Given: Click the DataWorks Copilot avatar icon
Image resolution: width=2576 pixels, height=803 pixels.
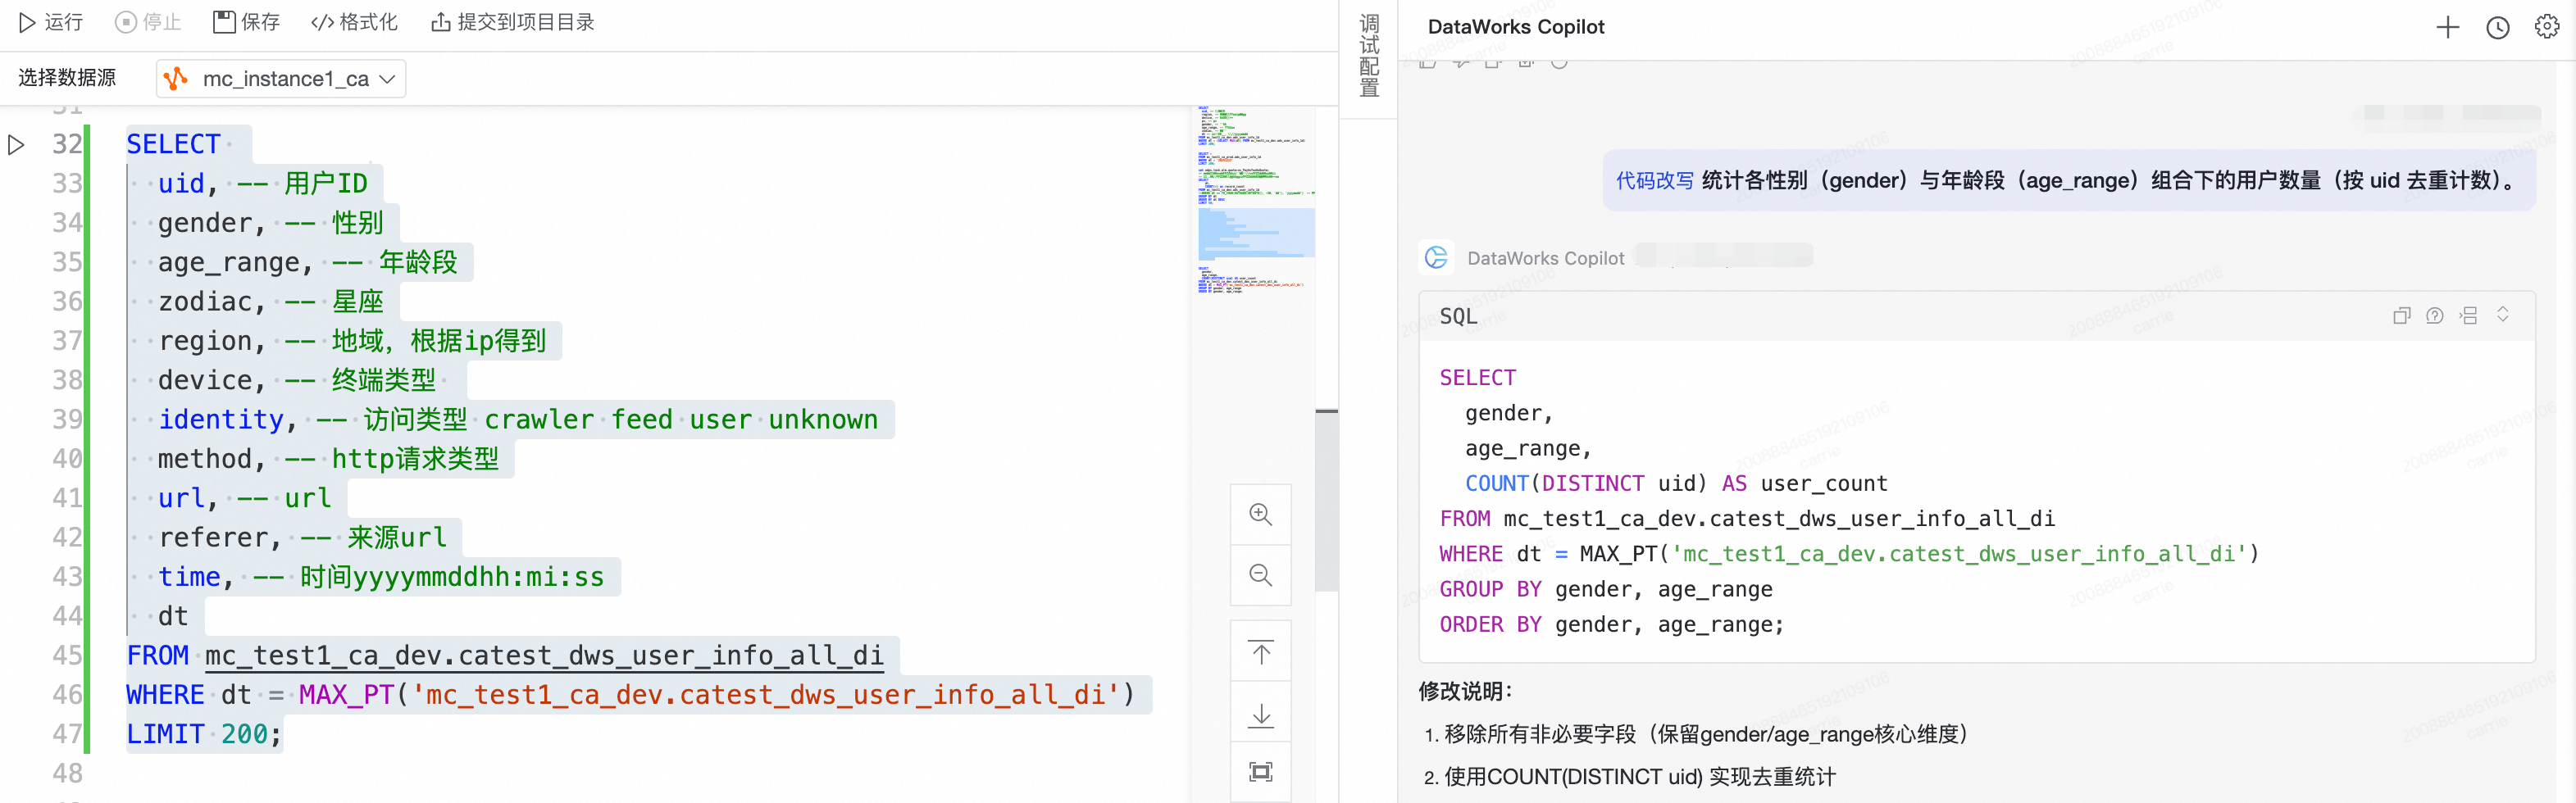Looking at the screenshot, I should 1436,258.
